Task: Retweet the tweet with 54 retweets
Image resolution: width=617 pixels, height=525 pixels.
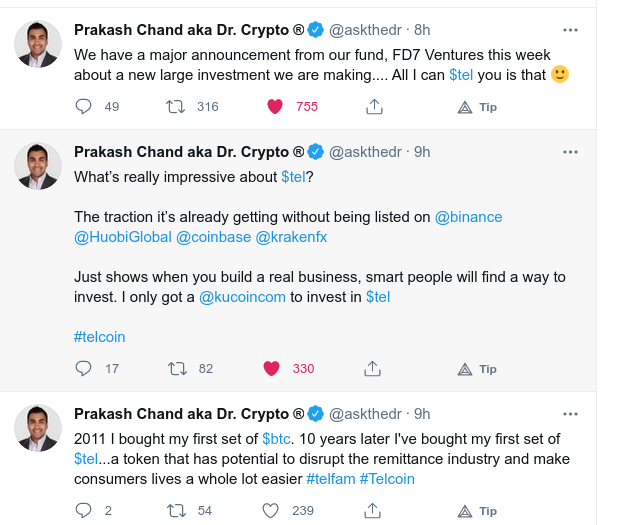Action: pos(176,511)
